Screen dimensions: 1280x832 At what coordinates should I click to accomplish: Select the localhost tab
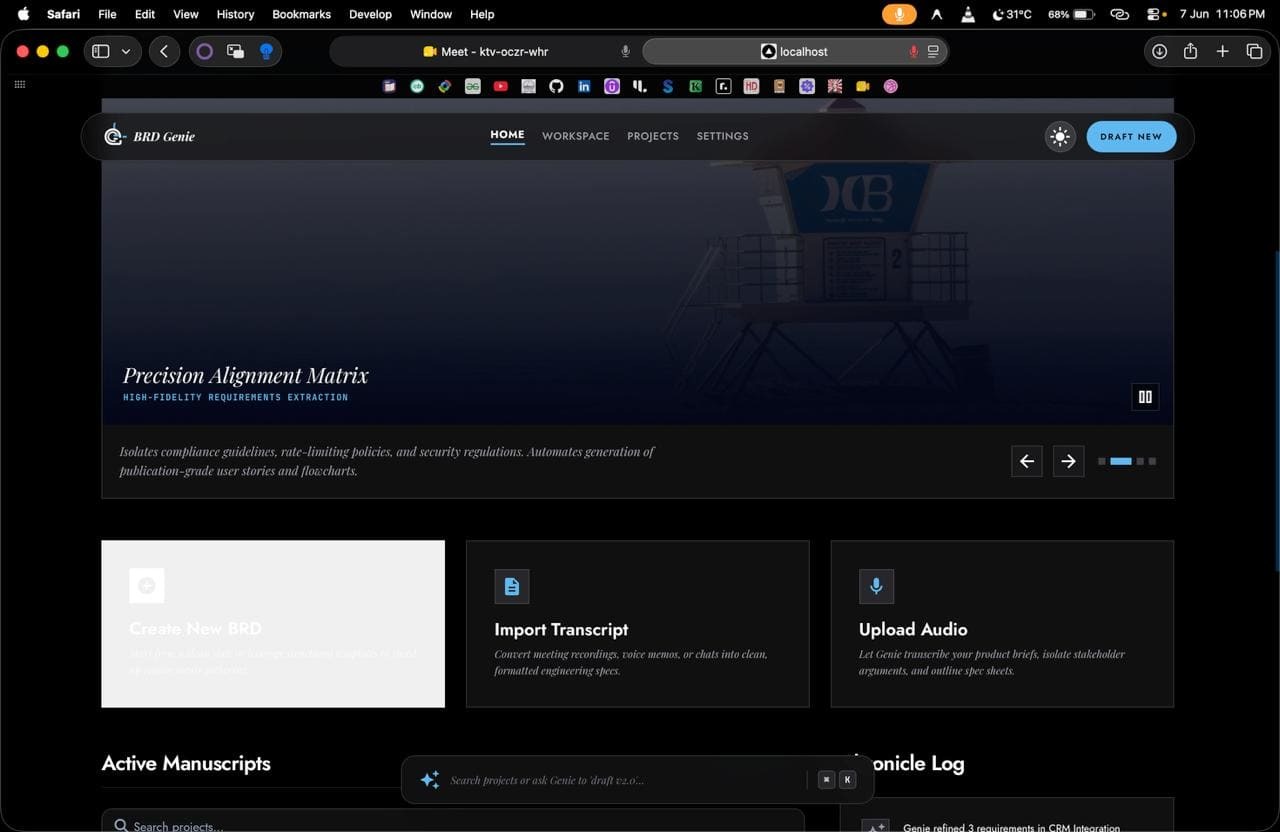click(x=795, y=51)
